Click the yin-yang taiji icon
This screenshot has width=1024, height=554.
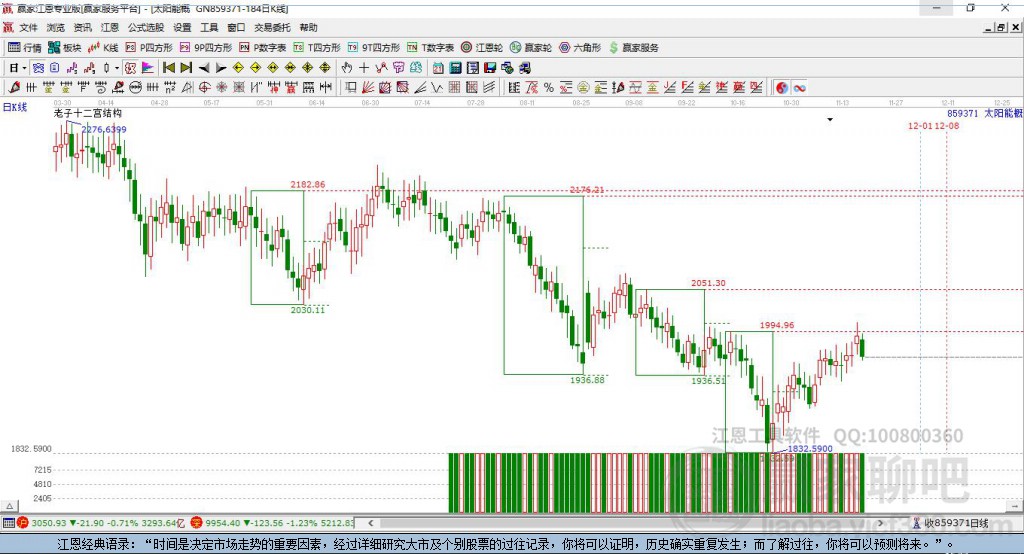[x=782, y=88]
